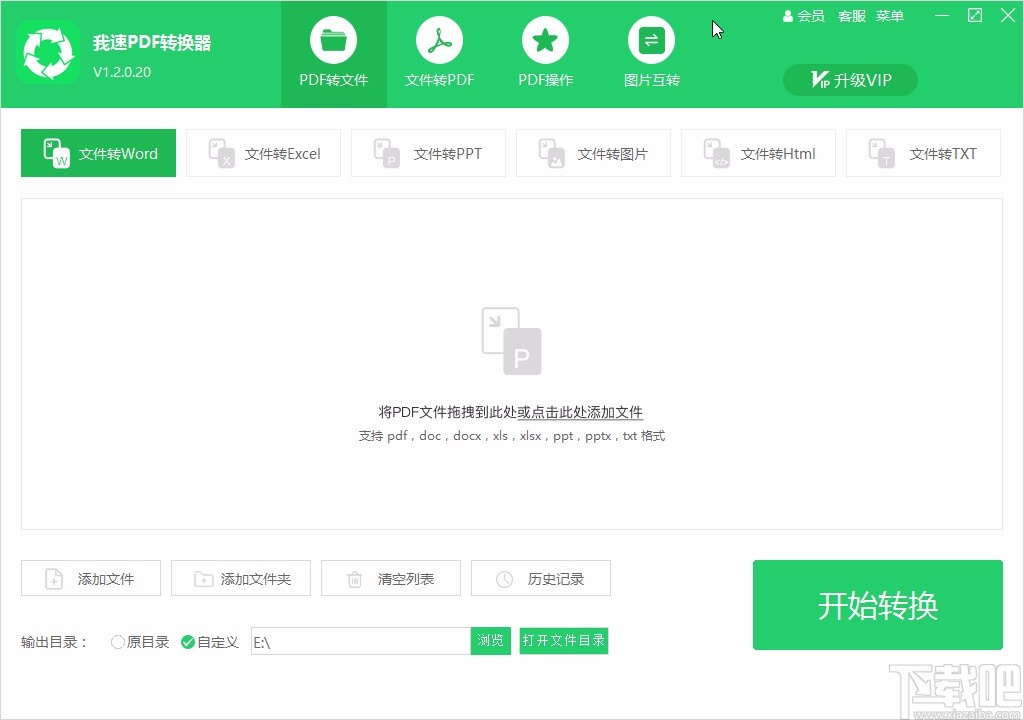Switch to the 文件转PPT tab
Viewport: 1024px width, 720px height.
pyautogui.click(x=428, y=153)
